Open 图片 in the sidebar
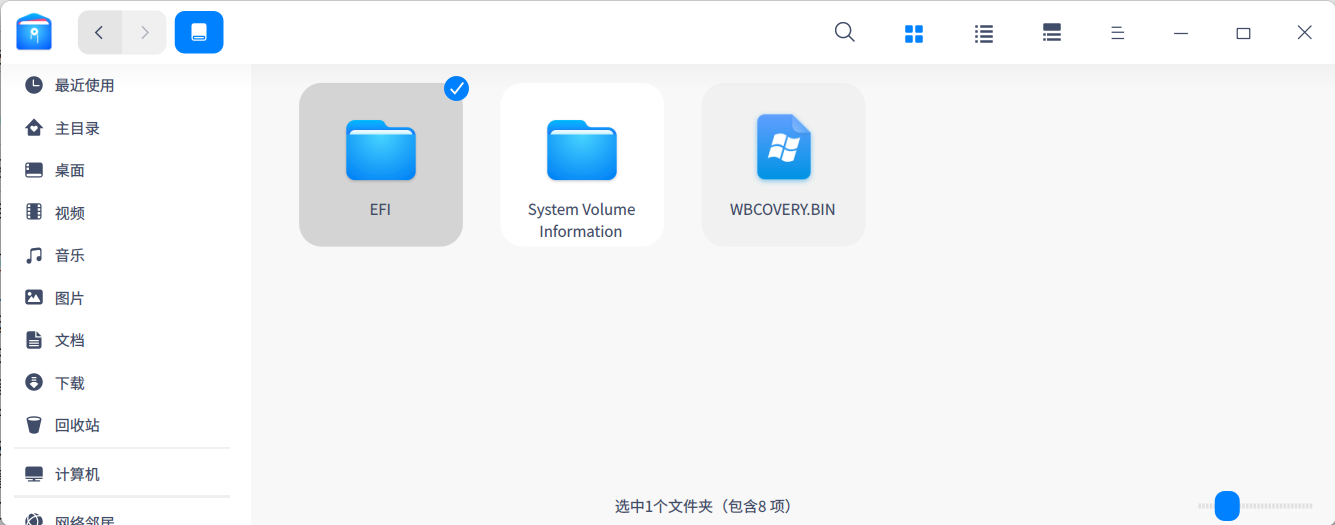 [x=69, y=298]
